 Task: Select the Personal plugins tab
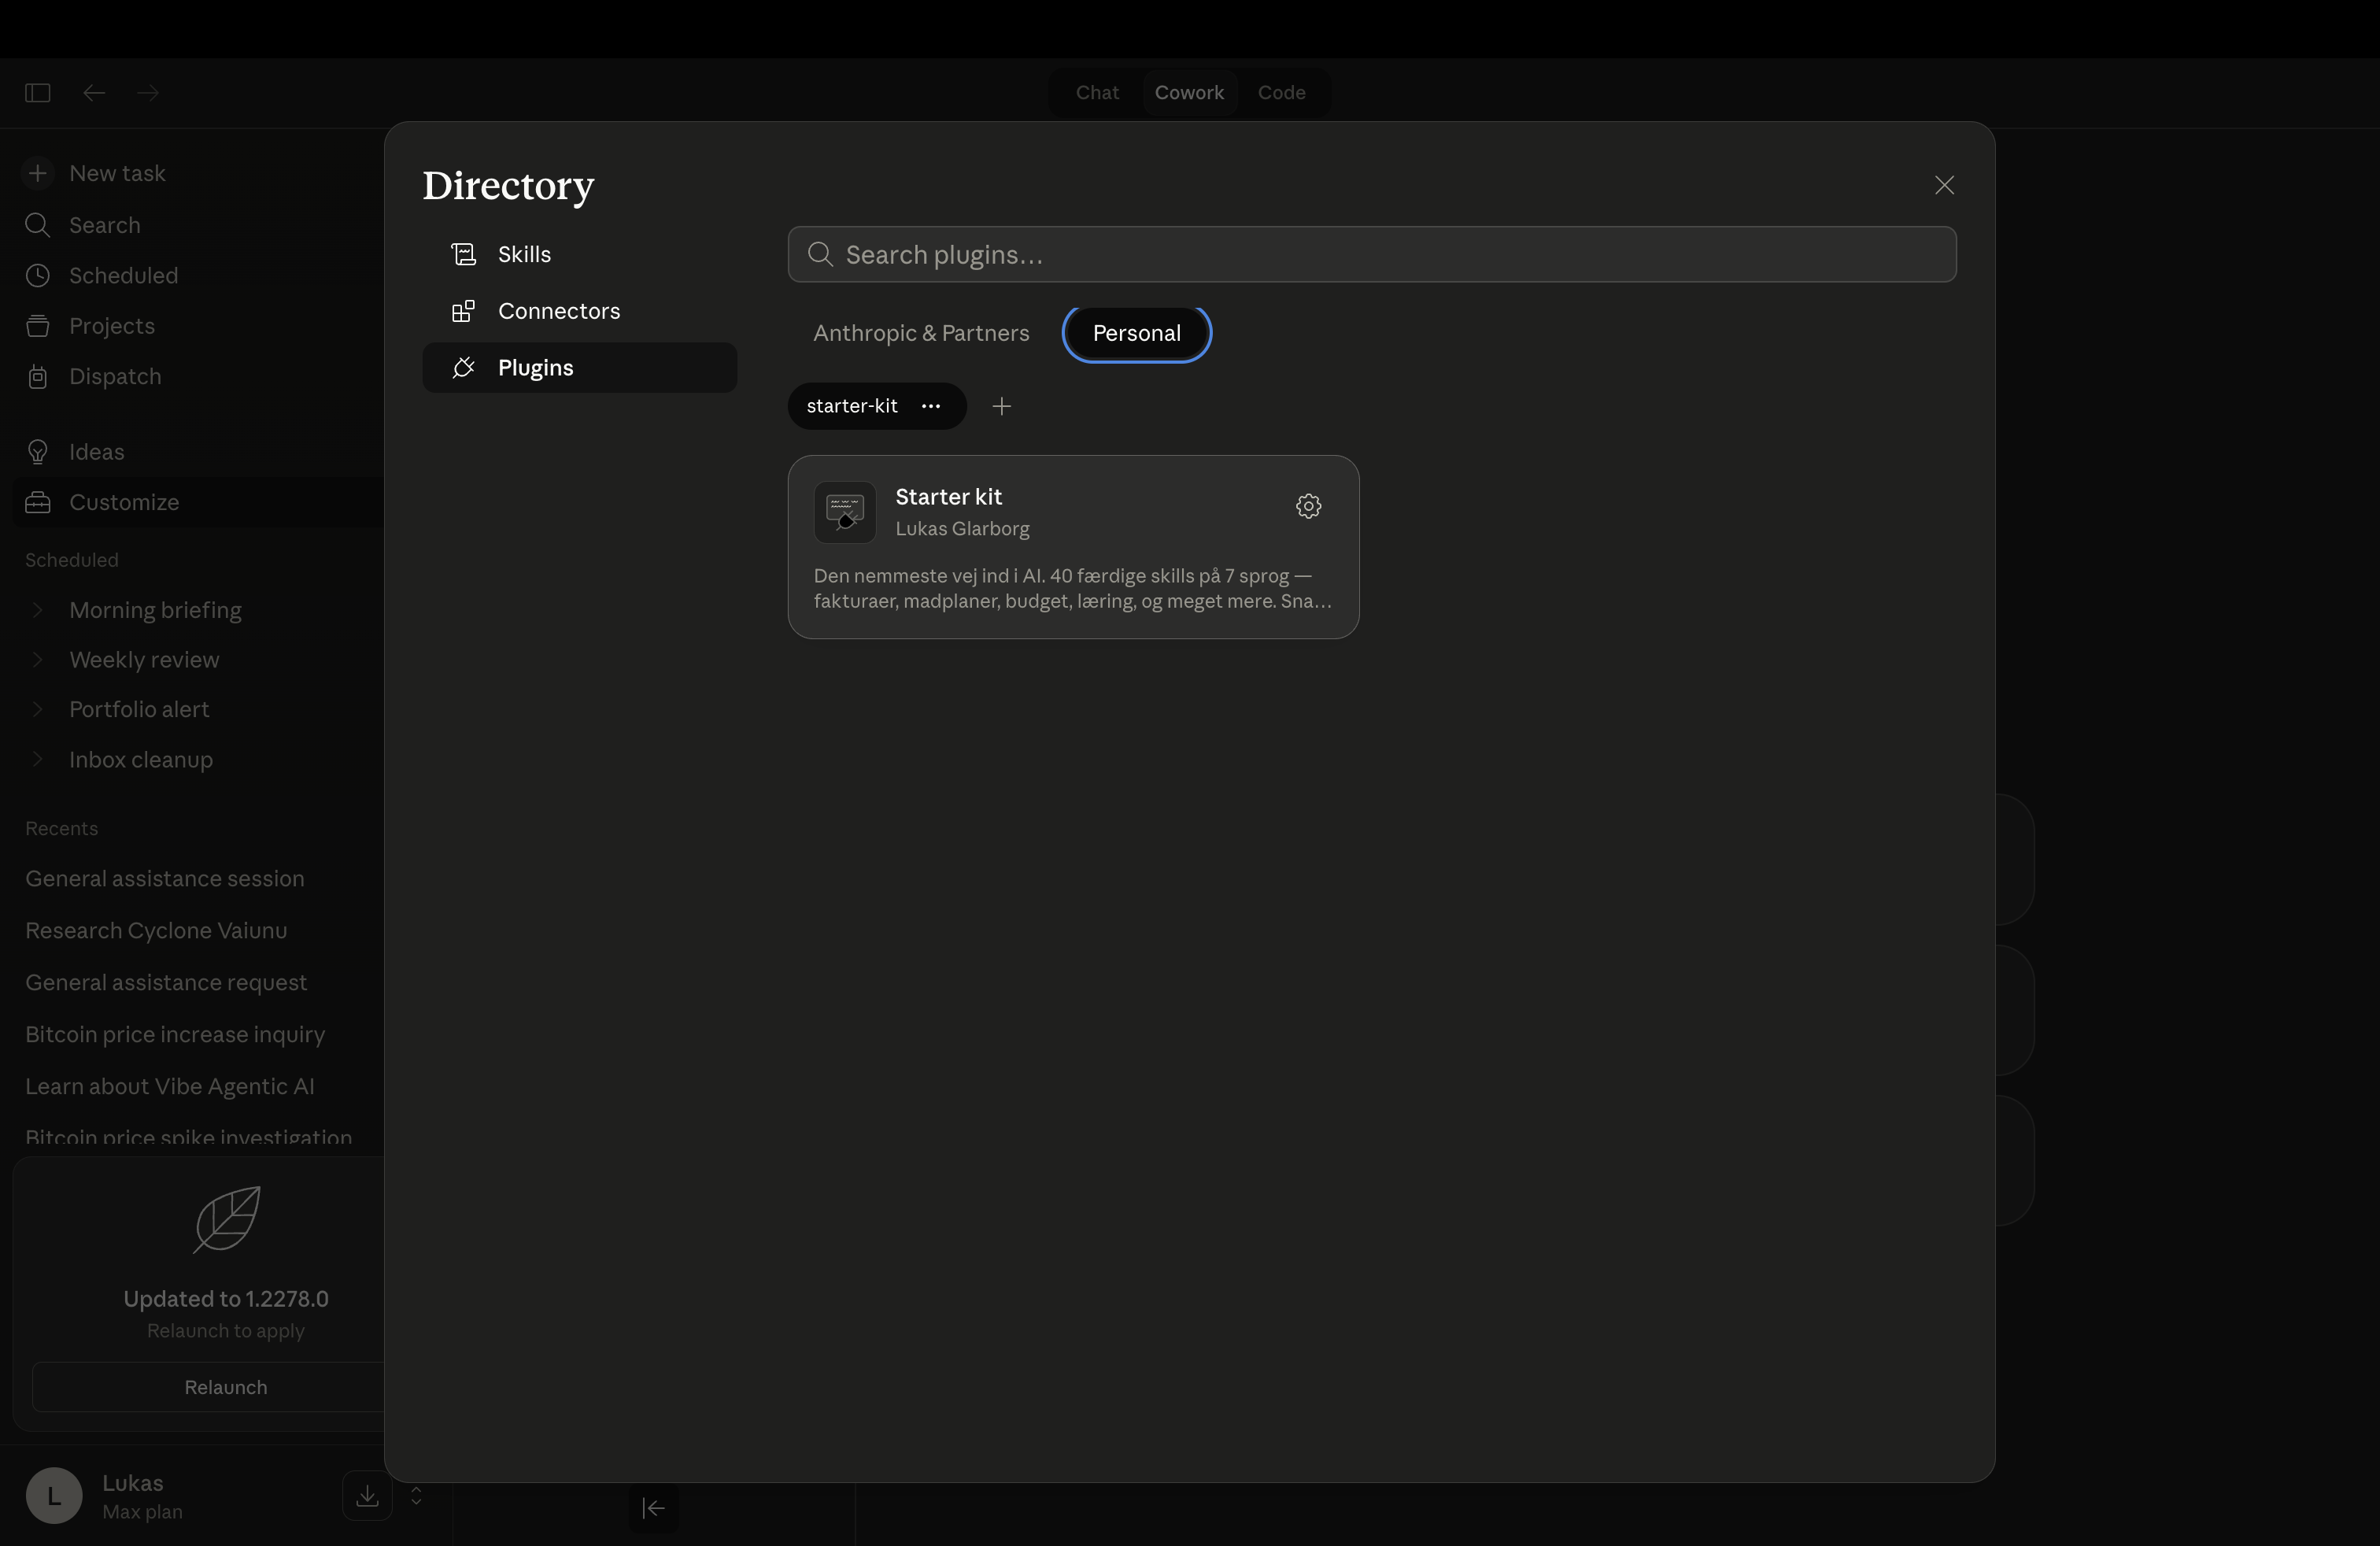coord(1136,333)
